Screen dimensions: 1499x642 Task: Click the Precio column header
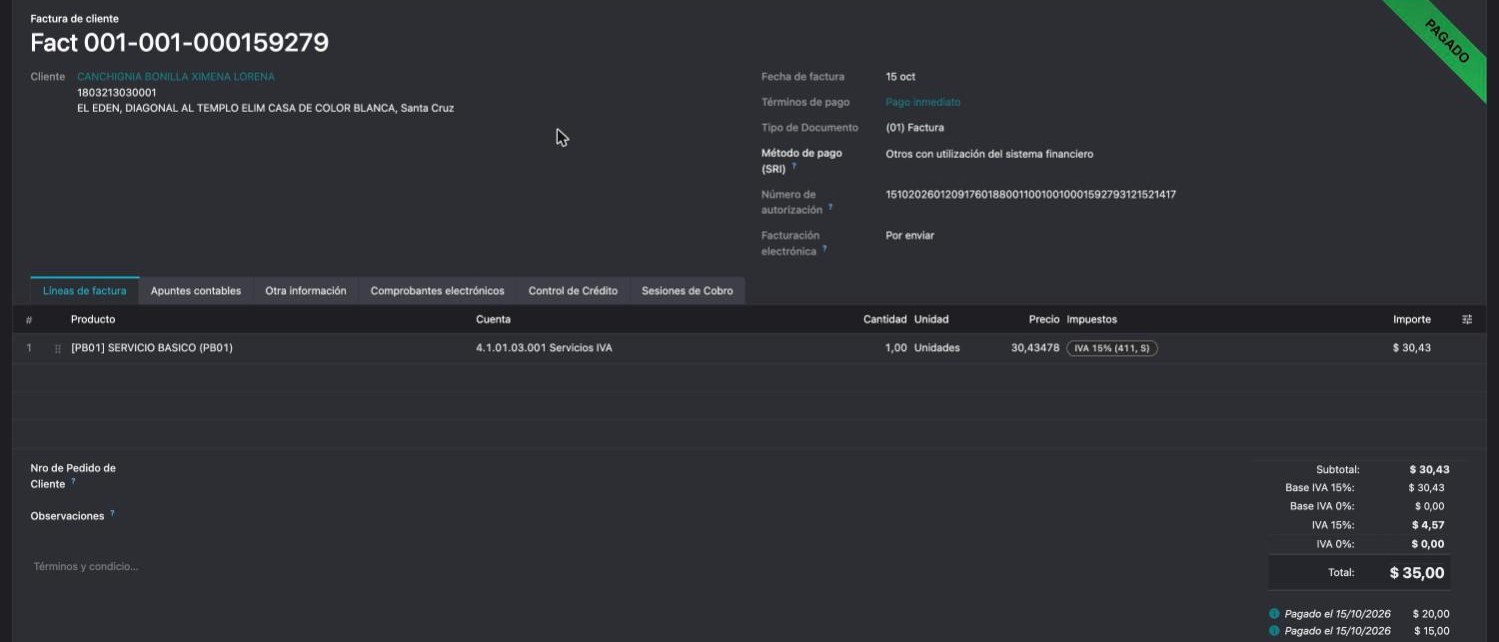pyautogui.click(x=1044, y=319)
